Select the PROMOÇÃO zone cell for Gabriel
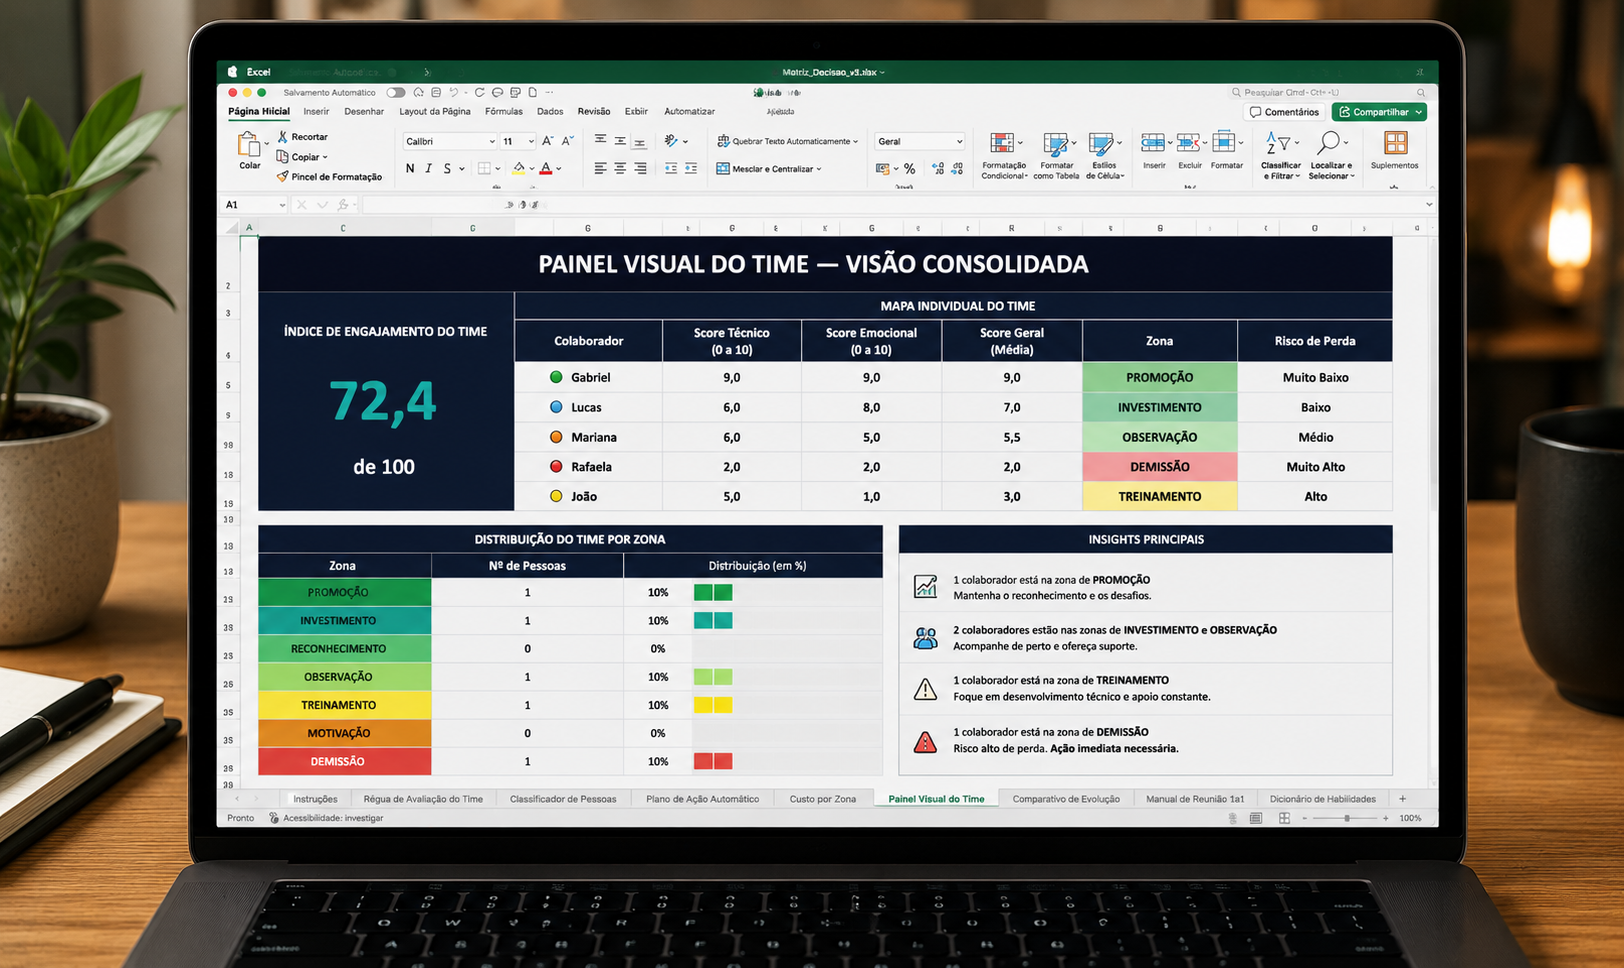This screenshot has width=1624, height=968. click(x=1160, y=377)
